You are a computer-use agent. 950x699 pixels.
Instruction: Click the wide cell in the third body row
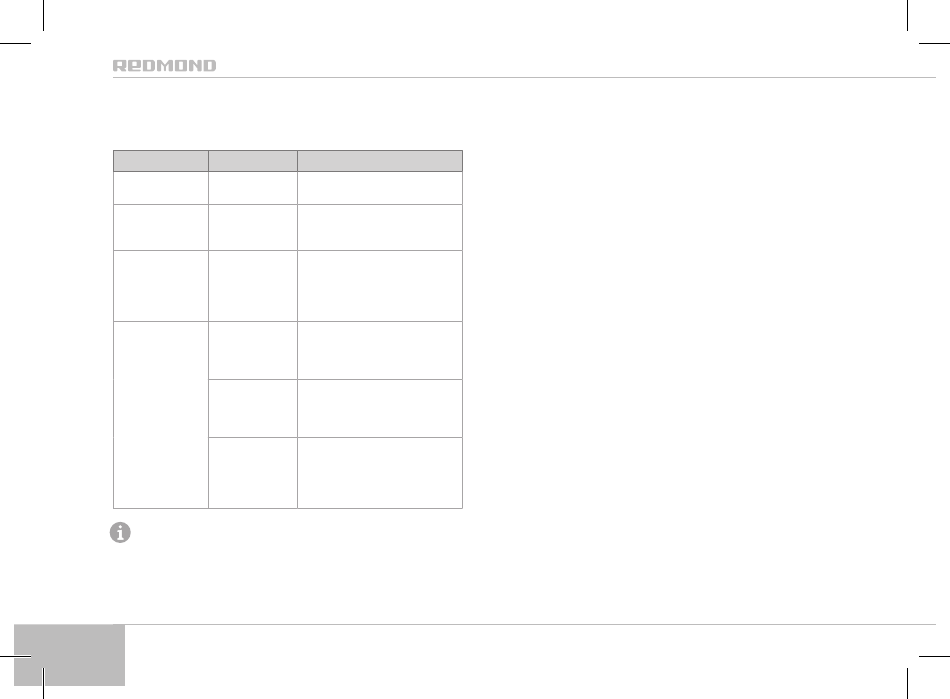380,286
